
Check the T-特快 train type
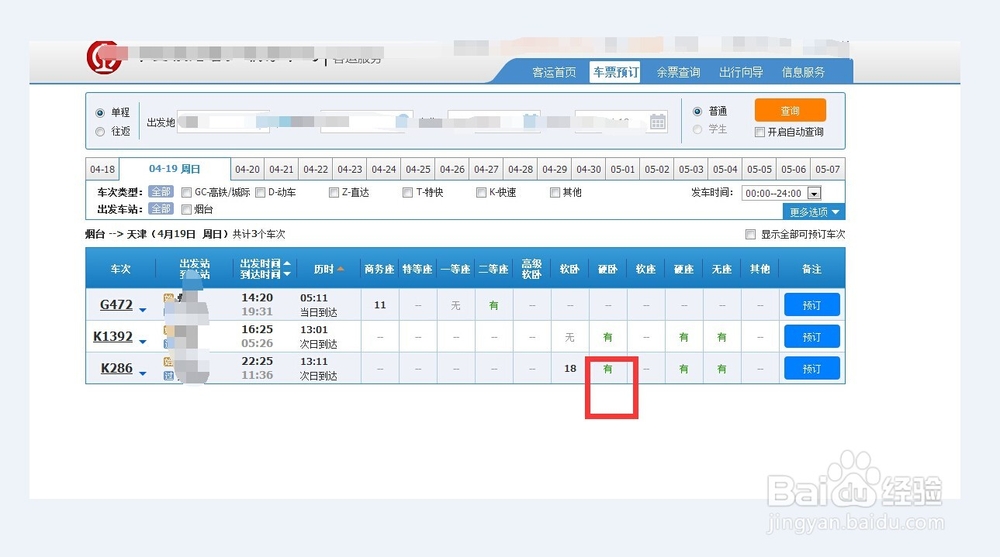pyautogui.click(x=408, y=193)
